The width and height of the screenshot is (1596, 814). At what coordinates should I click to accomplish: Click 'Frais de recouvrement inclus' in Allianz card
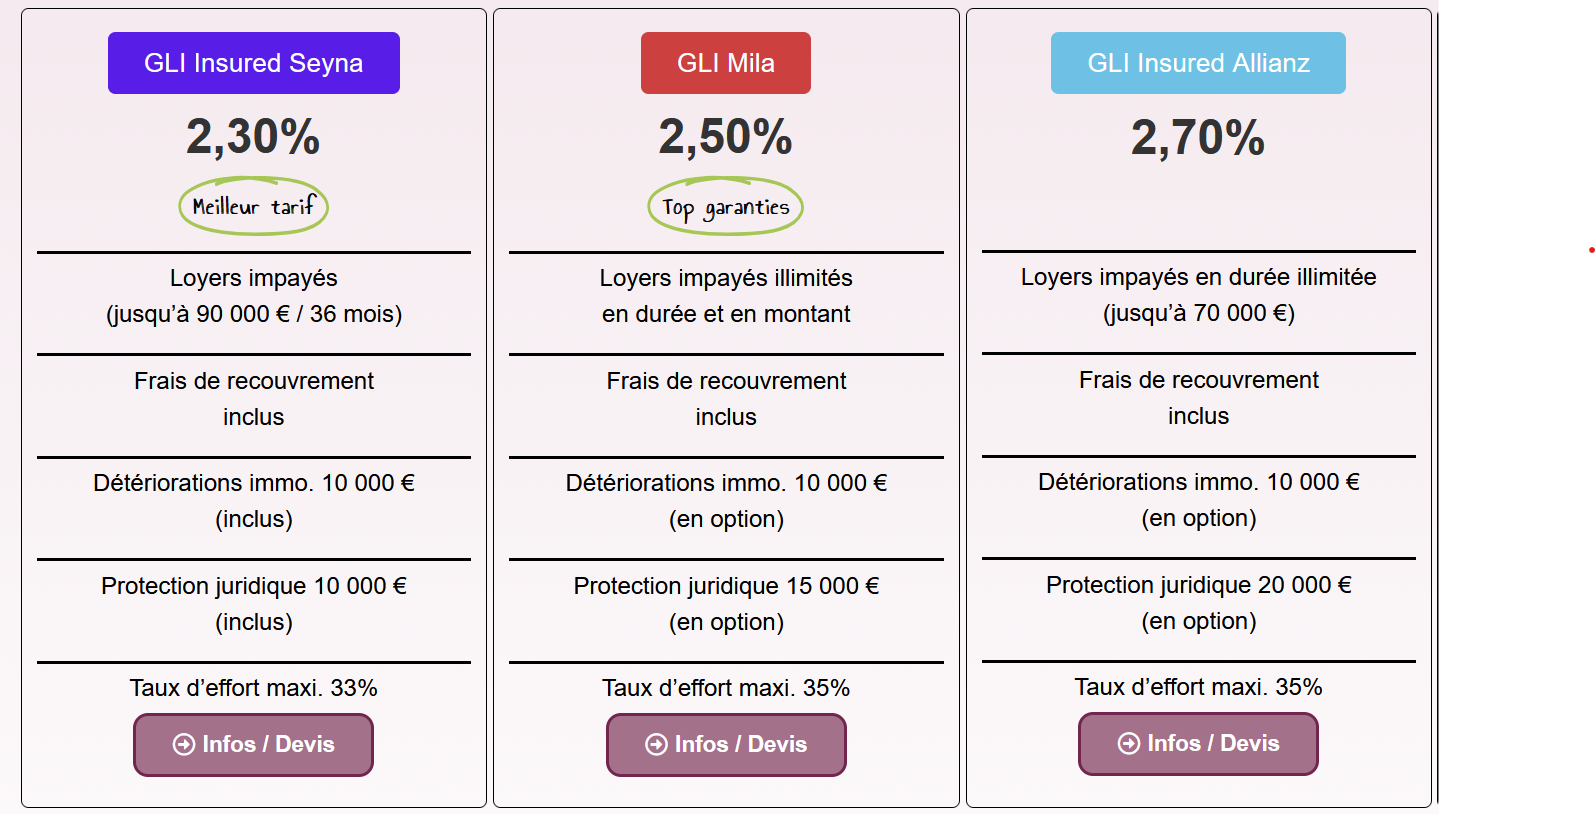pyautogui.click(x=1198, y=398)
